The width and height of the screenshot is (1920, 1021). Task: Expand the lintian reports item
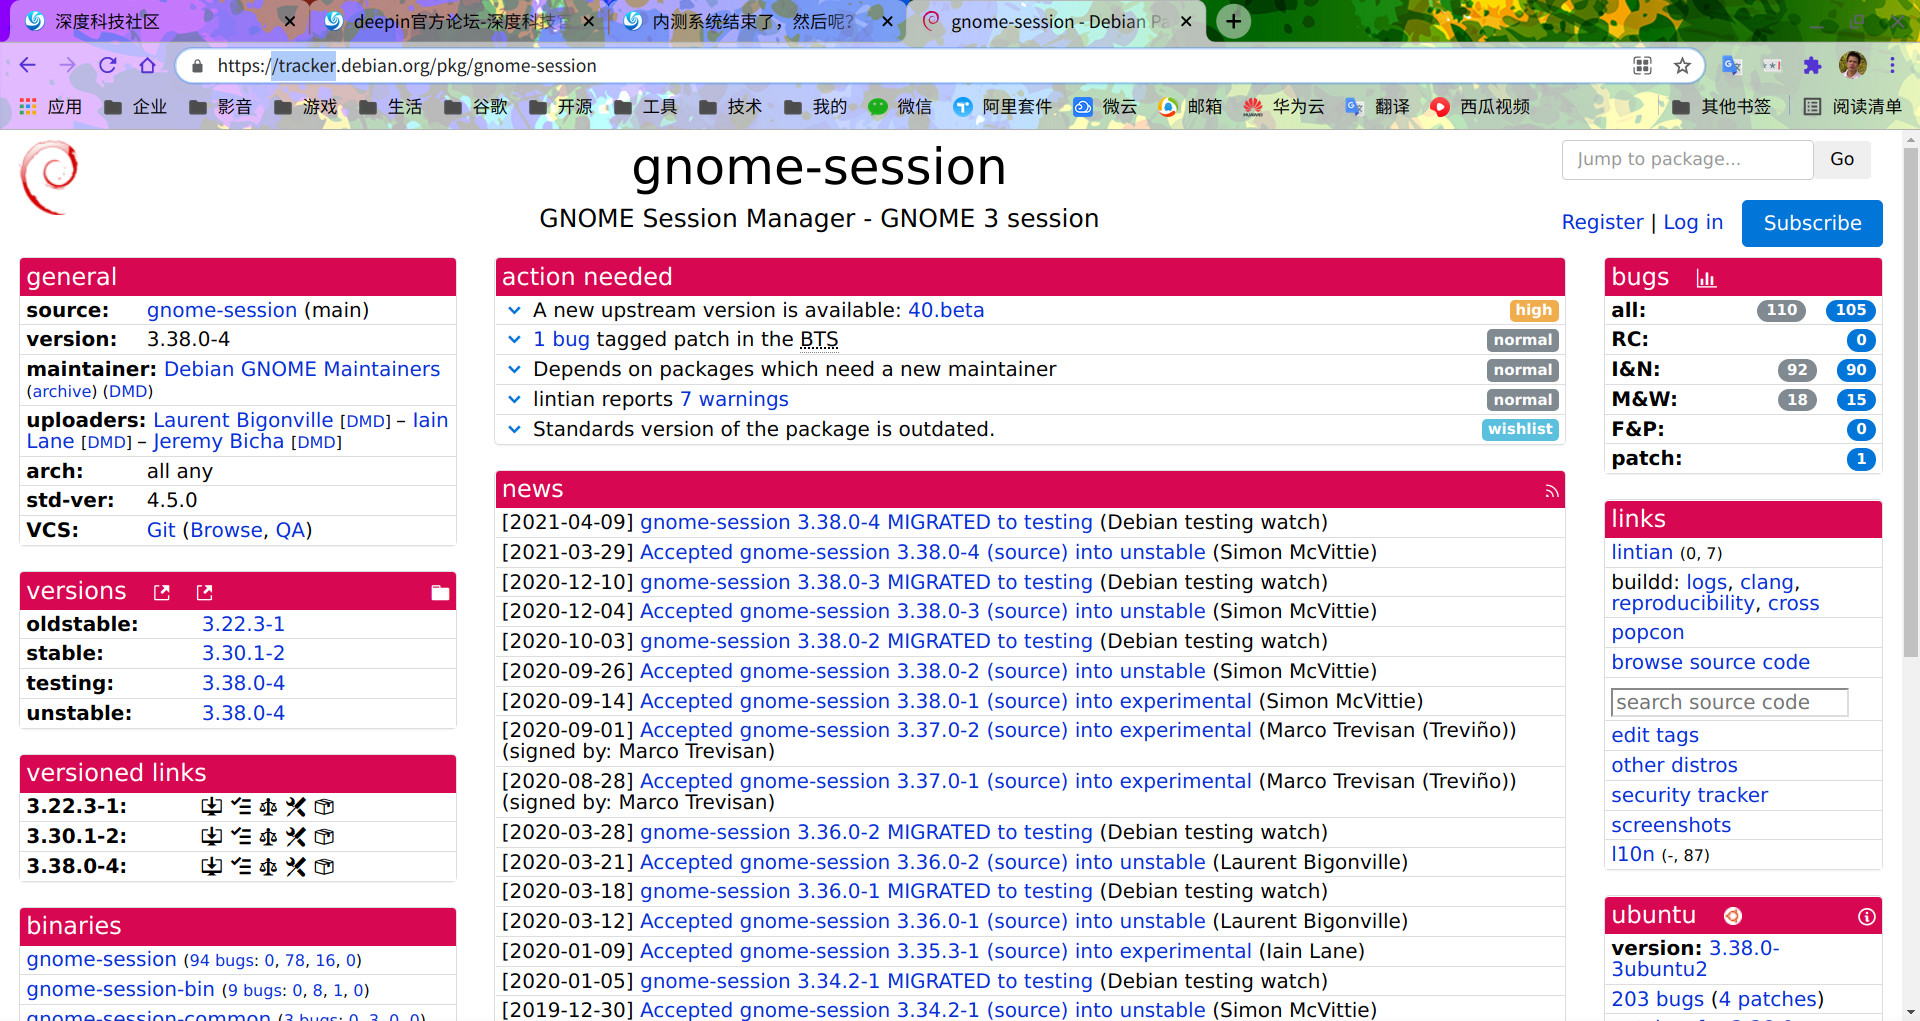[x=514, y=400]
